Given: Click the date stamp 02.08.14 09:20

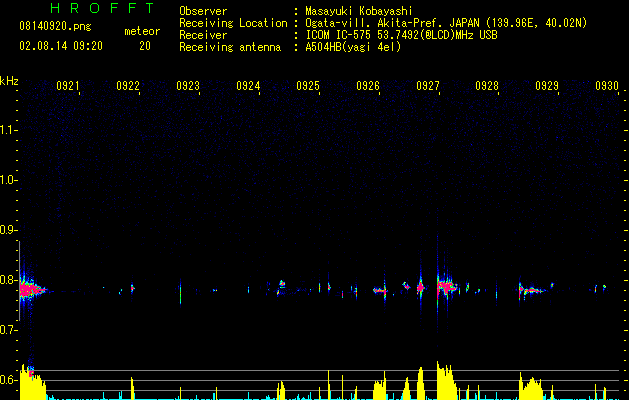Looking at the screenshot, I should tap(61, 46).
